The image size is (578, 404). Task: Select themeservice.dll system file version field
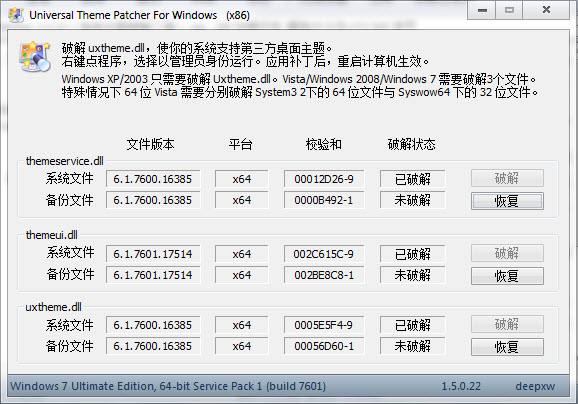click(x=153, y=179)
